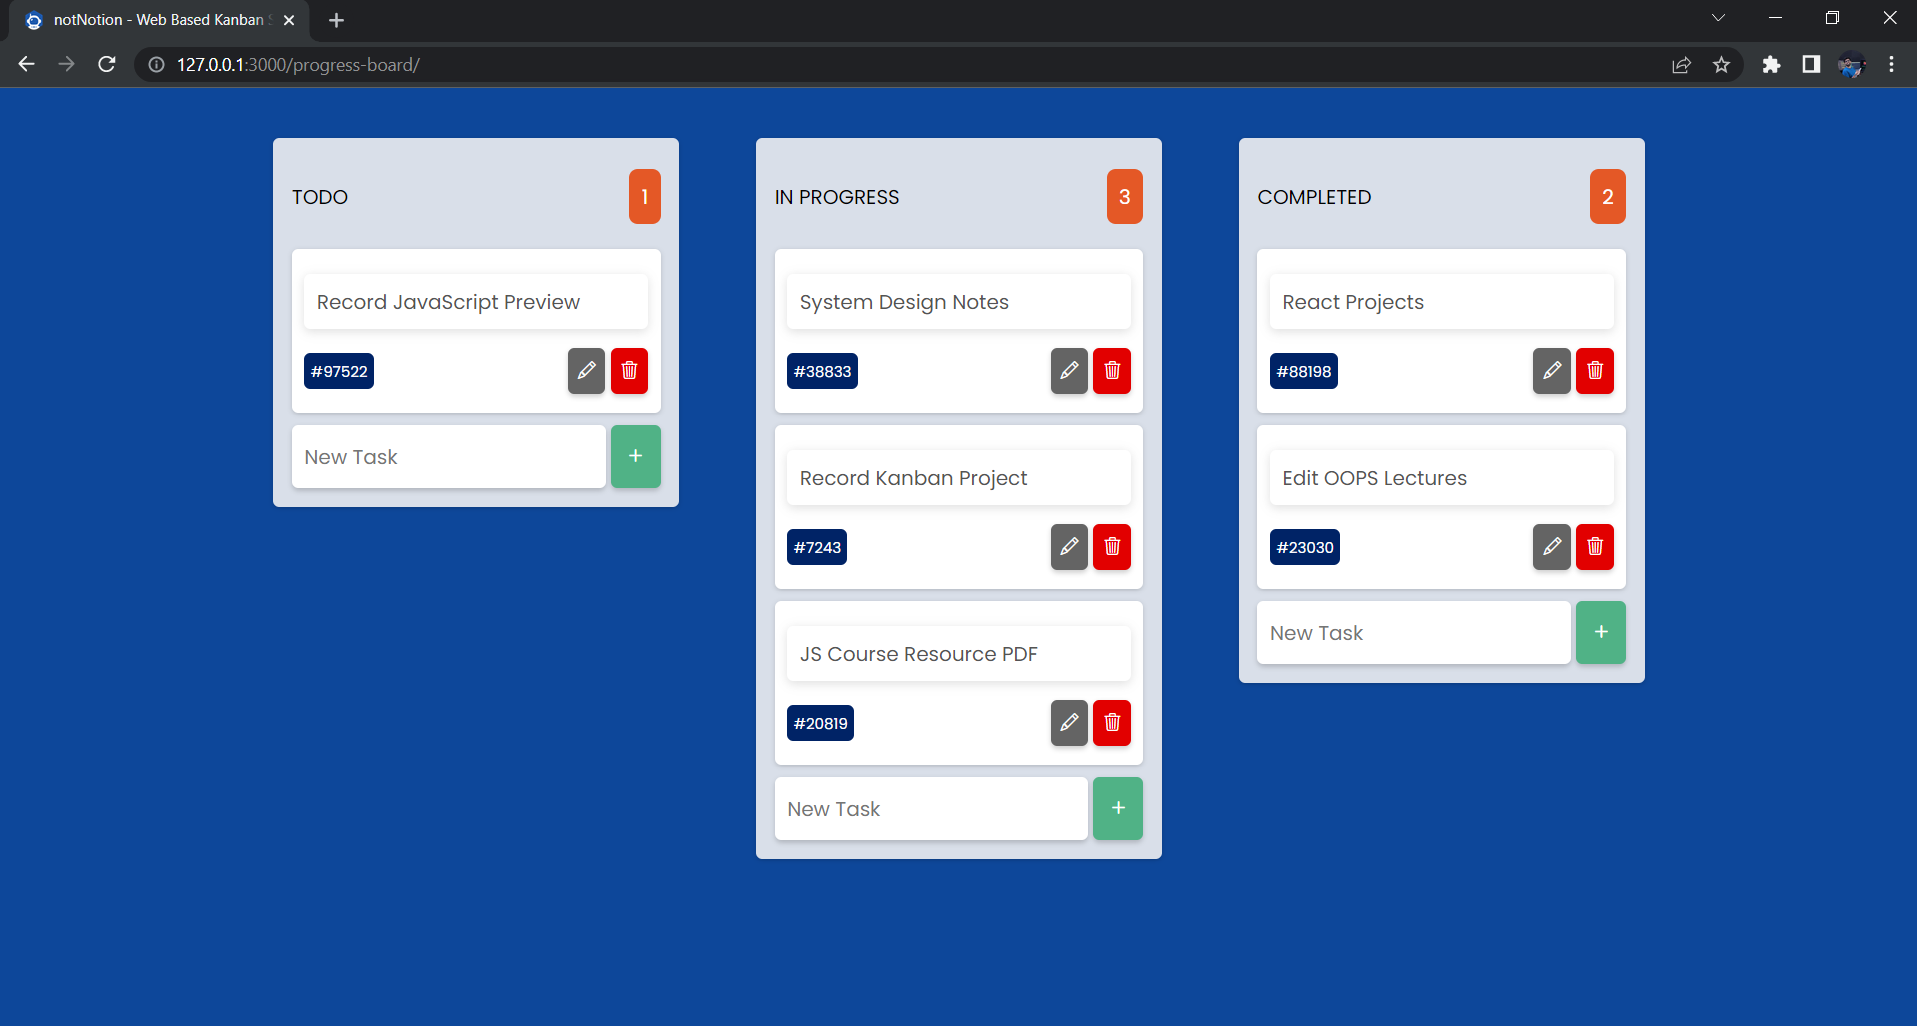Open a new browser tab
The image size is (1917, 1026).
pyautogui.click(x=336, y=20)
